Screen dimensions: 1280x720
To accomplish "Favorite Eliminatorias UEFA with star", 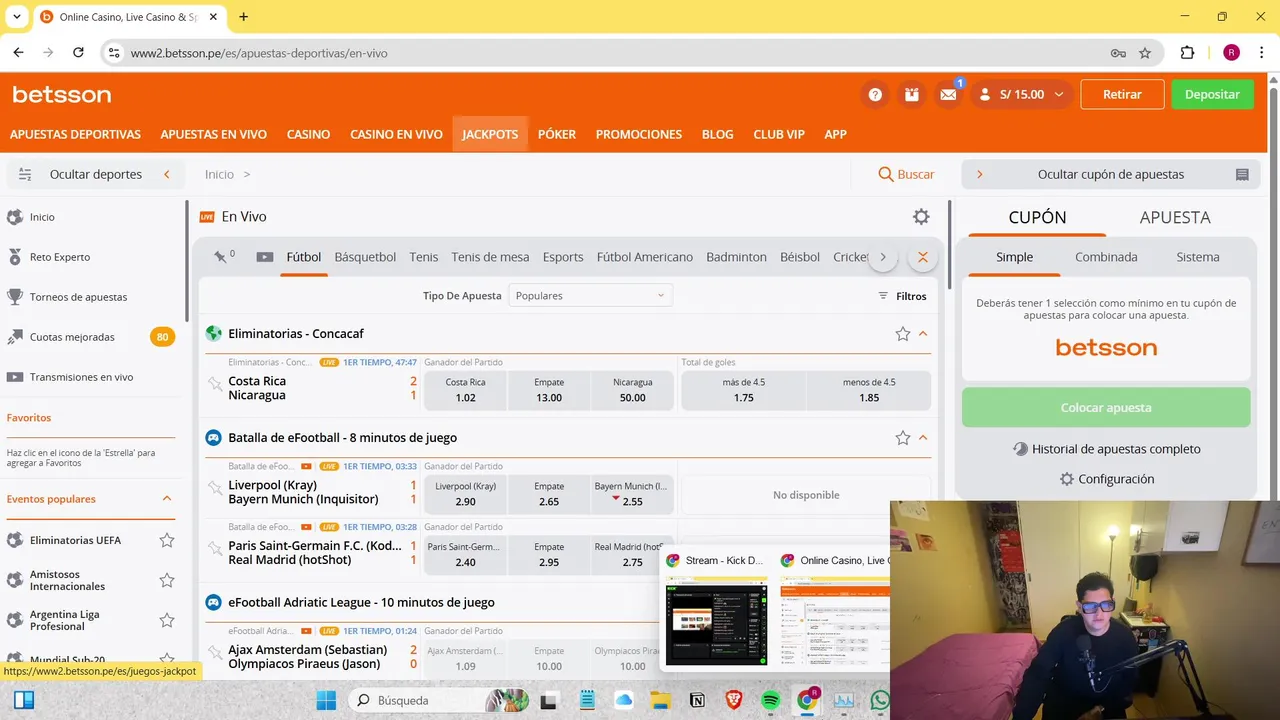I will pos(167,540).
